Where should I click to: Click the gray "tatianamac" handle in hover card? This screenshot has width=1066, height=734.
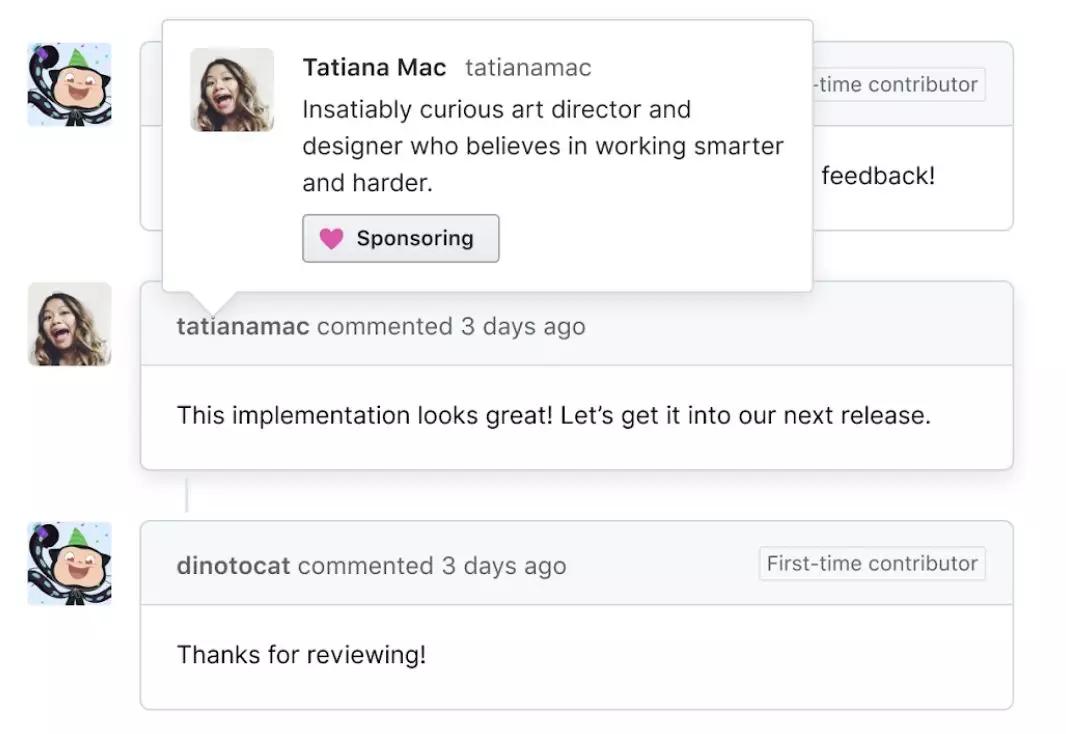point(528,68)
